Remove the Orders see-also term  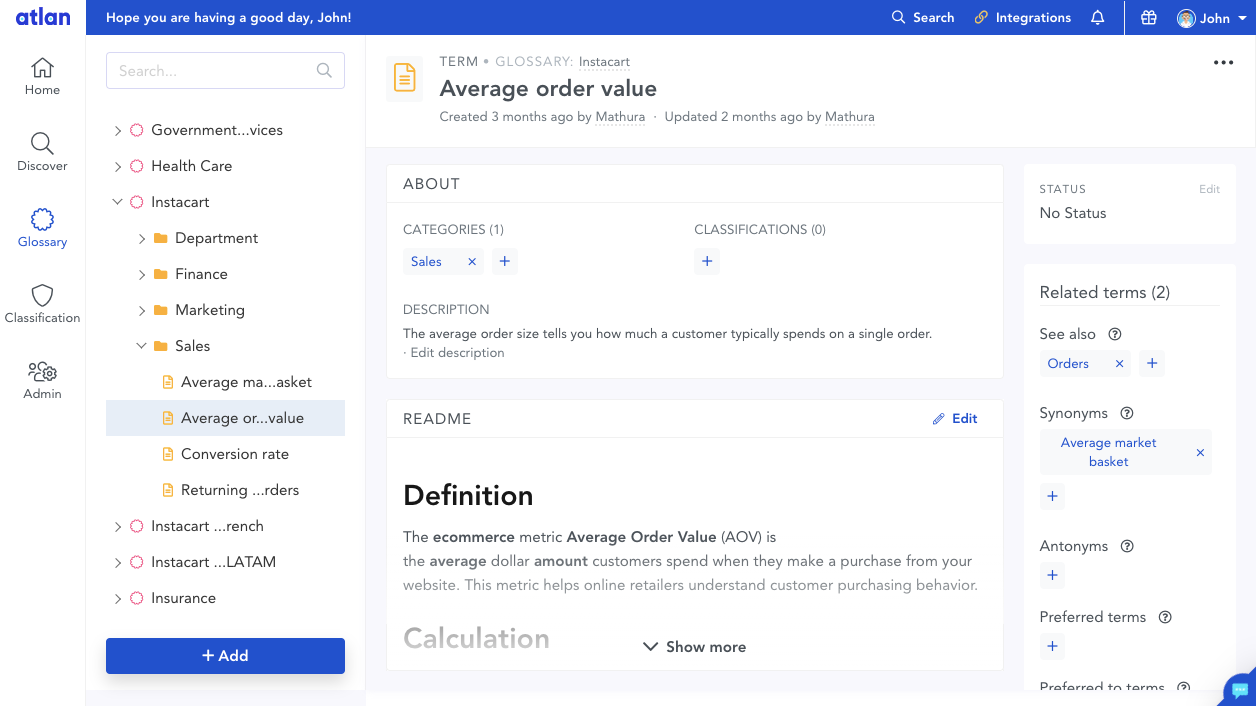tap(1119, 364)
